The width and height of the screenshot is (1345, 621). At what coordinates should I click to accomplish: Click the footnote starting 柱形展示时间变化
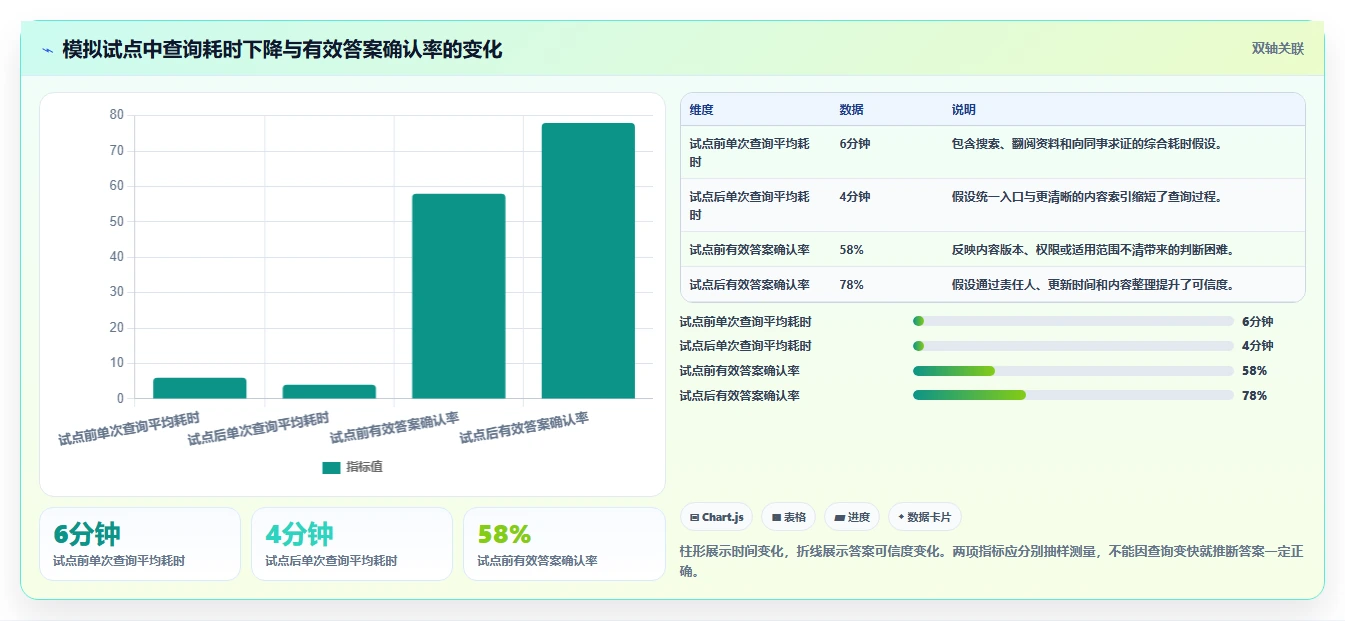pos(991,561)
